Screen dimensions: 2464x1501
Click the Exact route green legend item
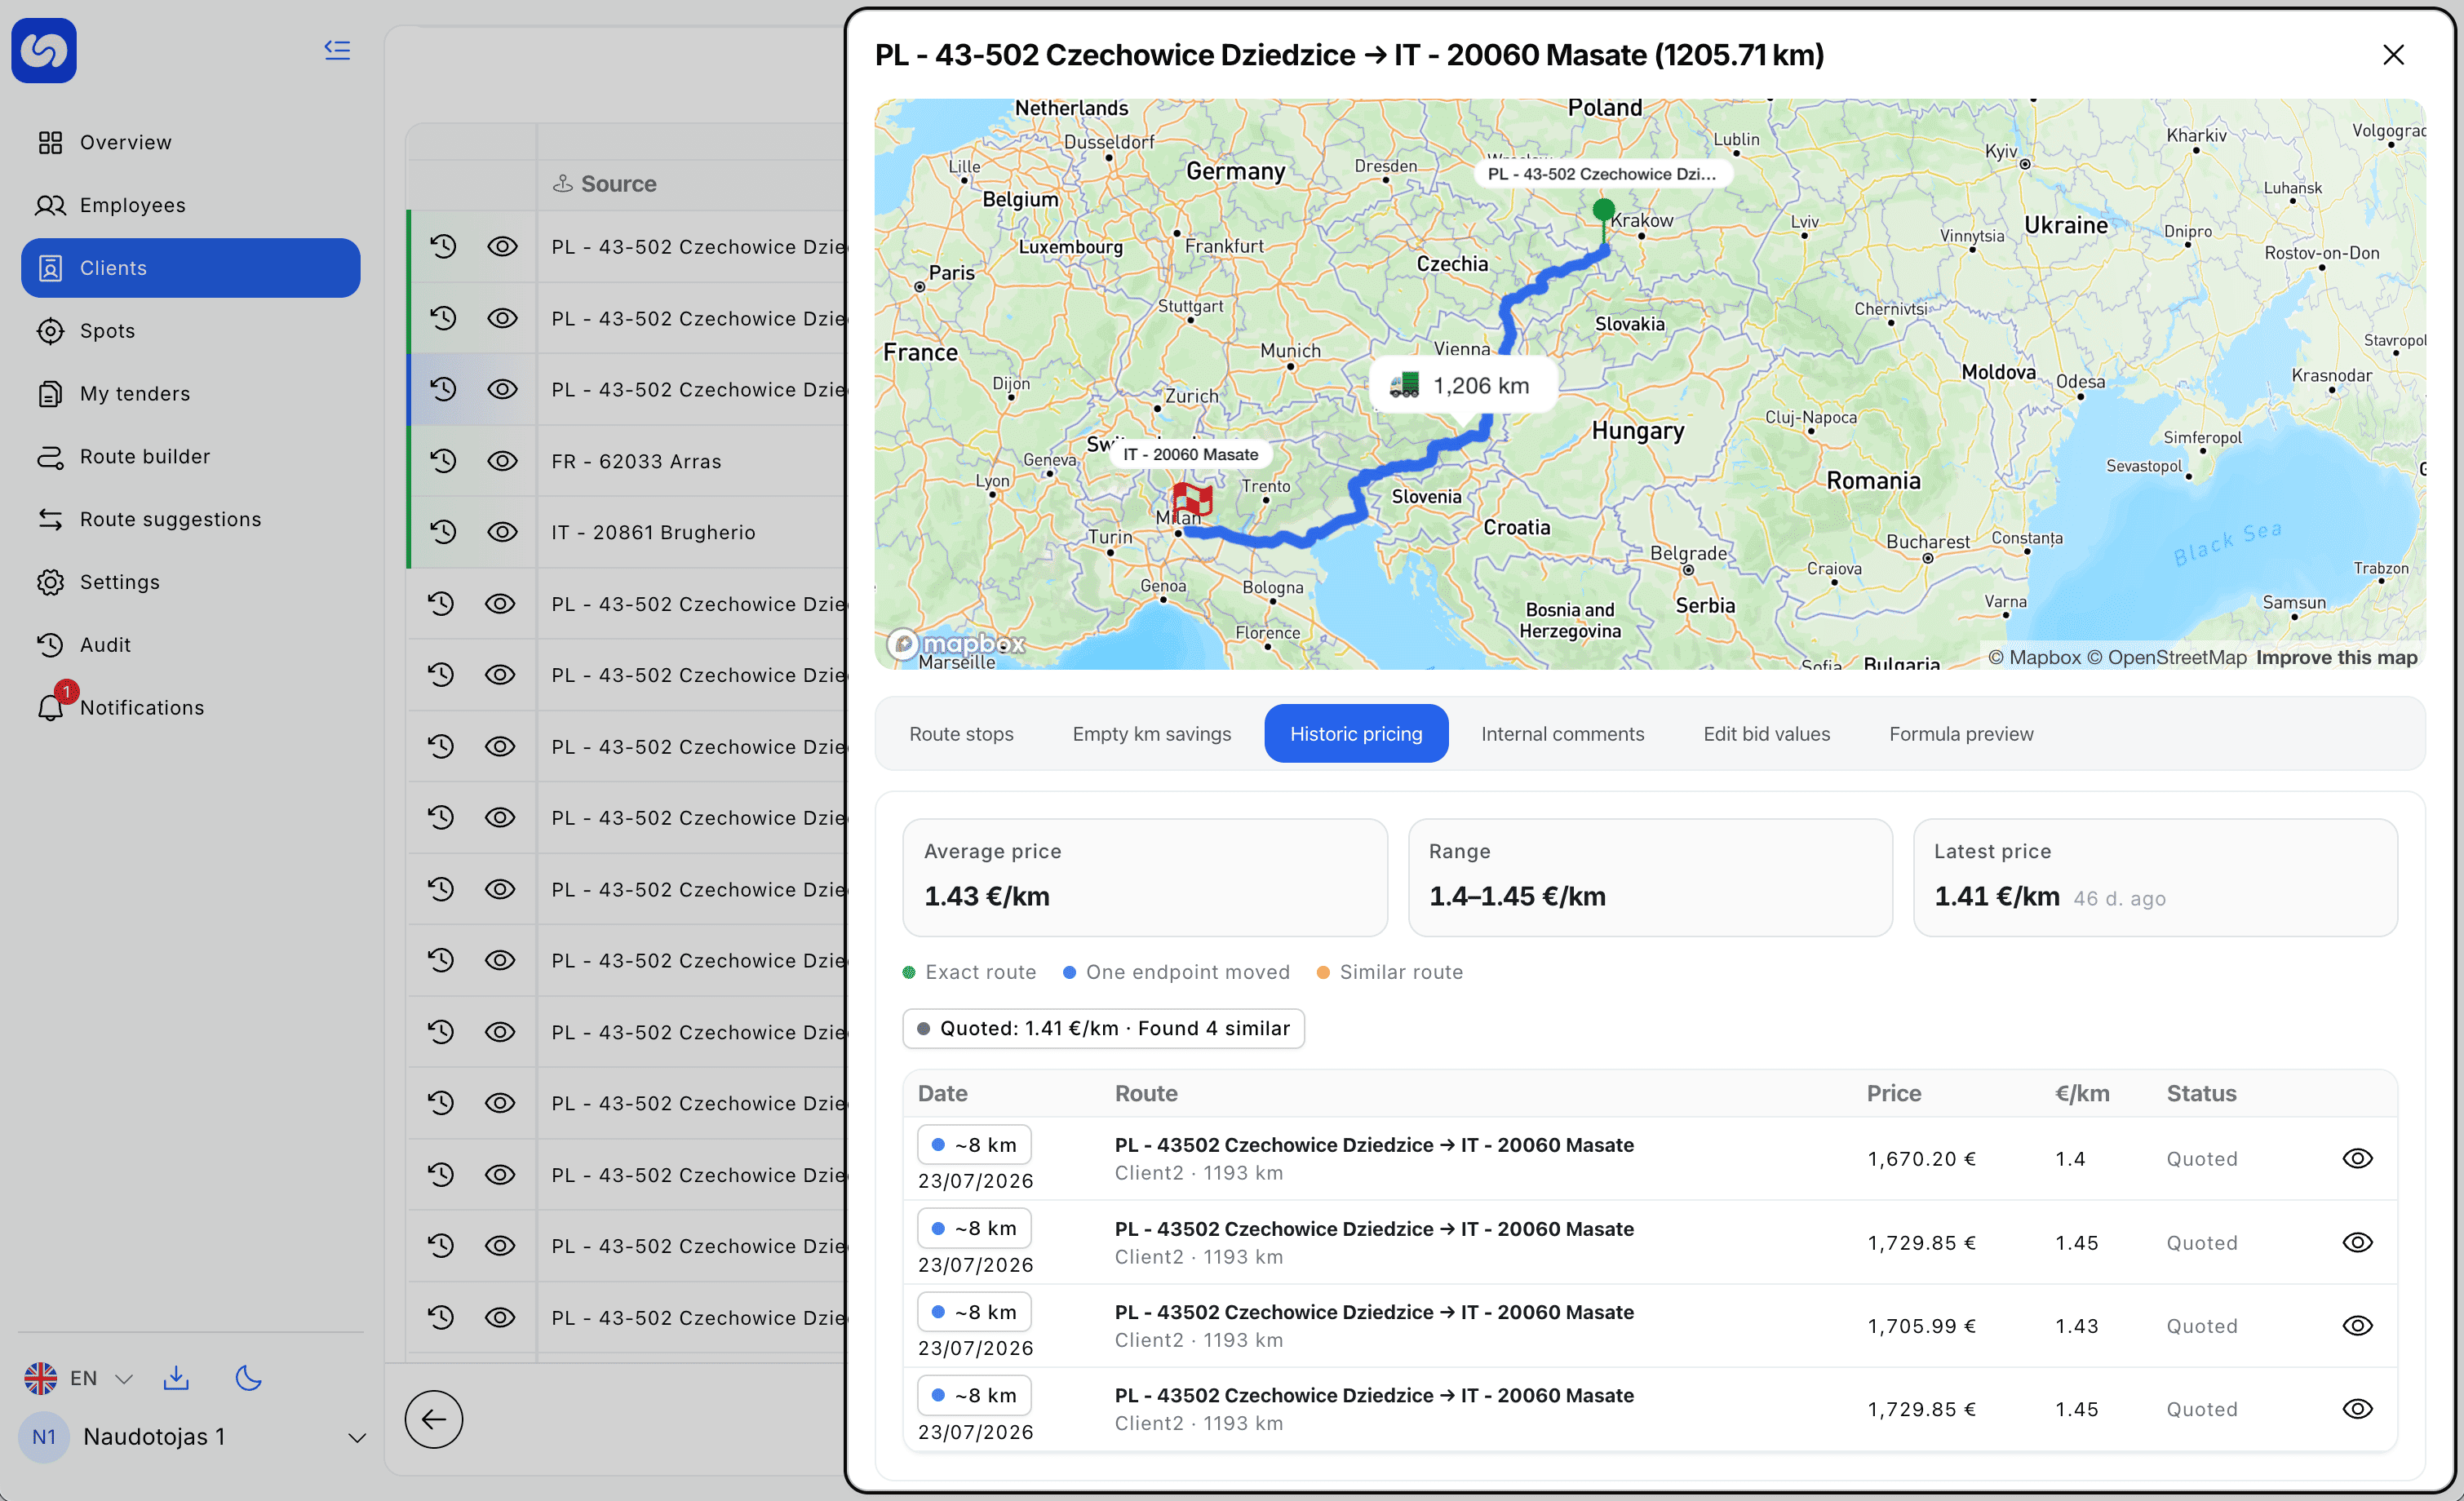pyautogui.click(x=969, y=972)
